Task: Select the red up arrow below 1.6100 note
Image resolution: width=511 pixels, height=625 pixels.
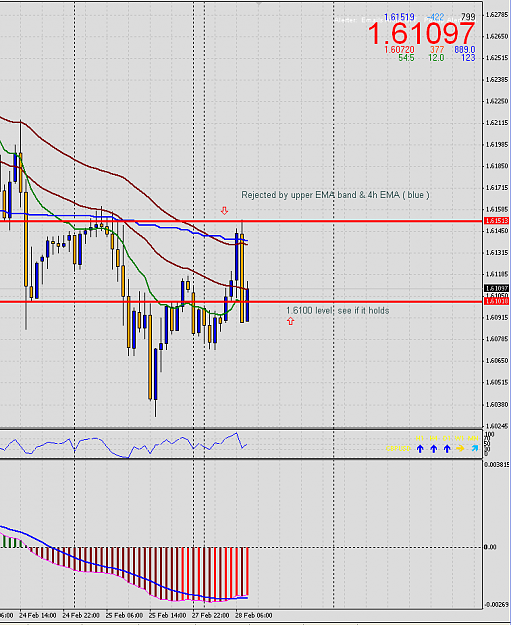Action: (290, 321)
